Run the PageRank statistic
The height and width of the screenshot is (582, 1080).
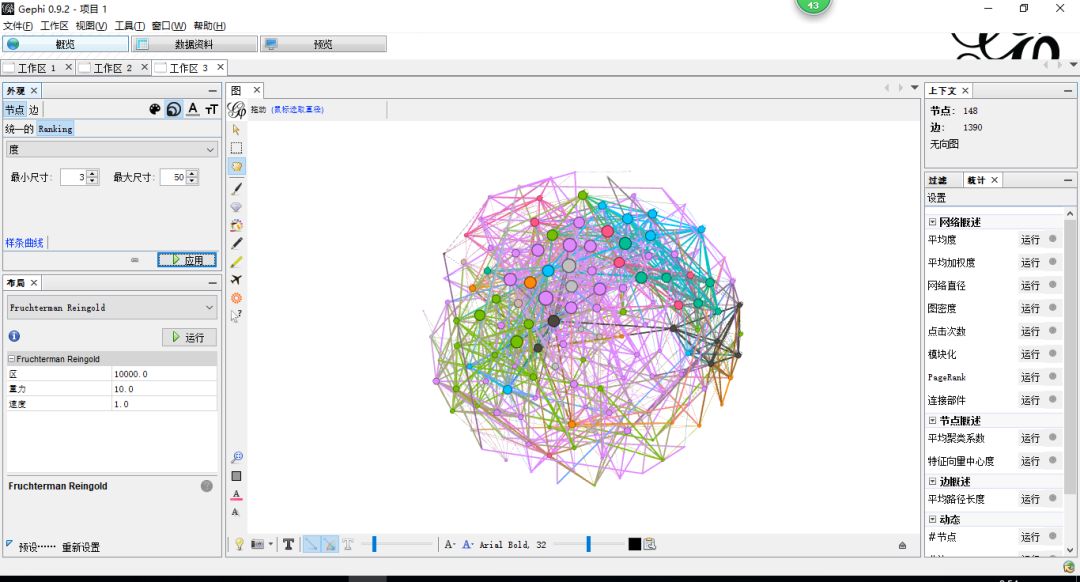1030,377
